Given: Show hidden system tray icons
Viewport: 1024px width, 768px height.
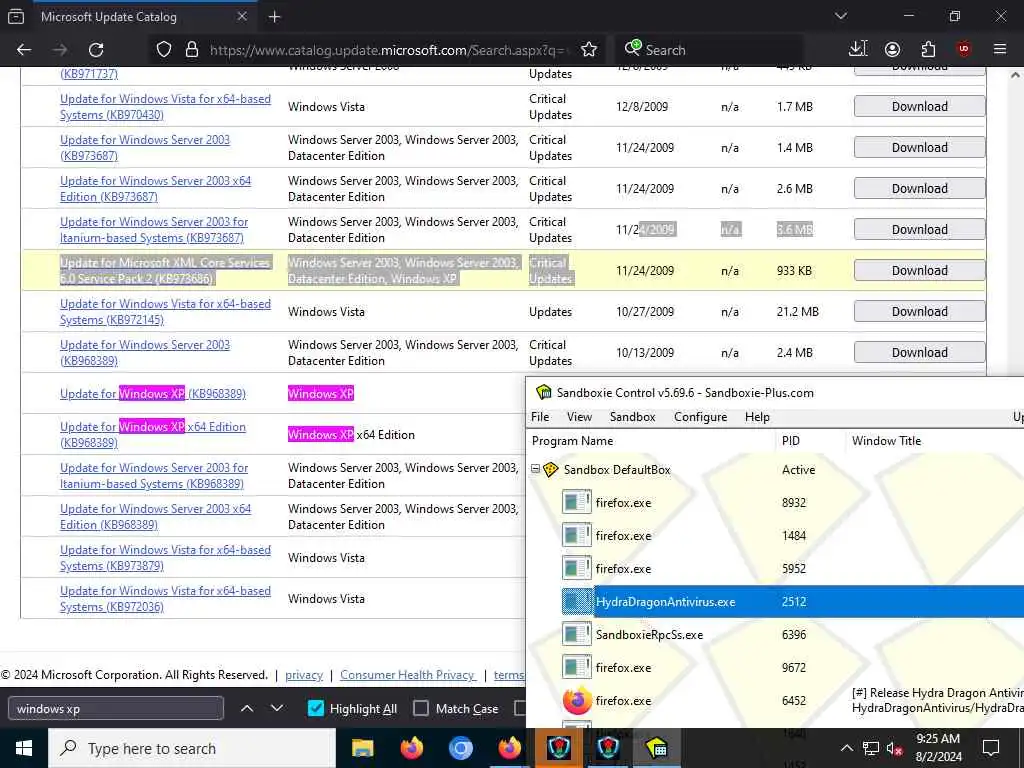Looking at the screenshot, I should tap(846, 748).
